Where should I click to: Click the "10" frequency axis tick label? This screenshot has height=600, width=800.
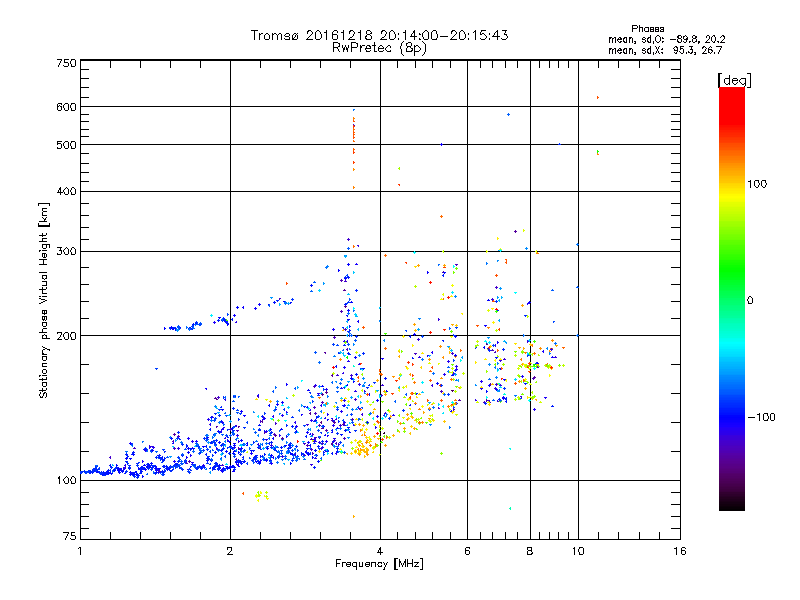[578, 551]
